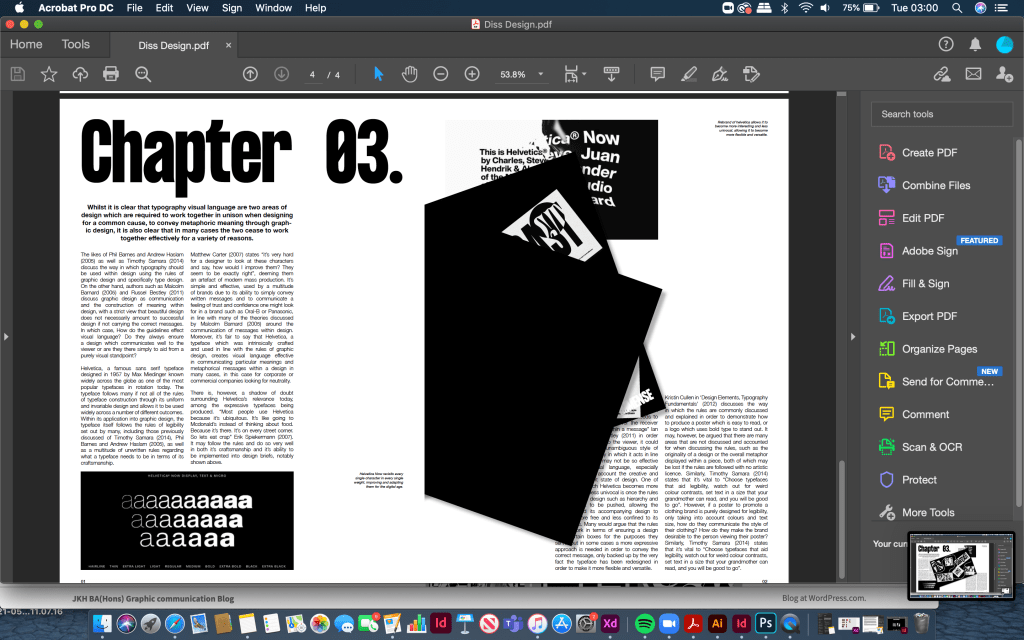This screenshot has width=1024, height=640.
Task: Close the Diss Design.pdf tab
Action: coord(228,45)
